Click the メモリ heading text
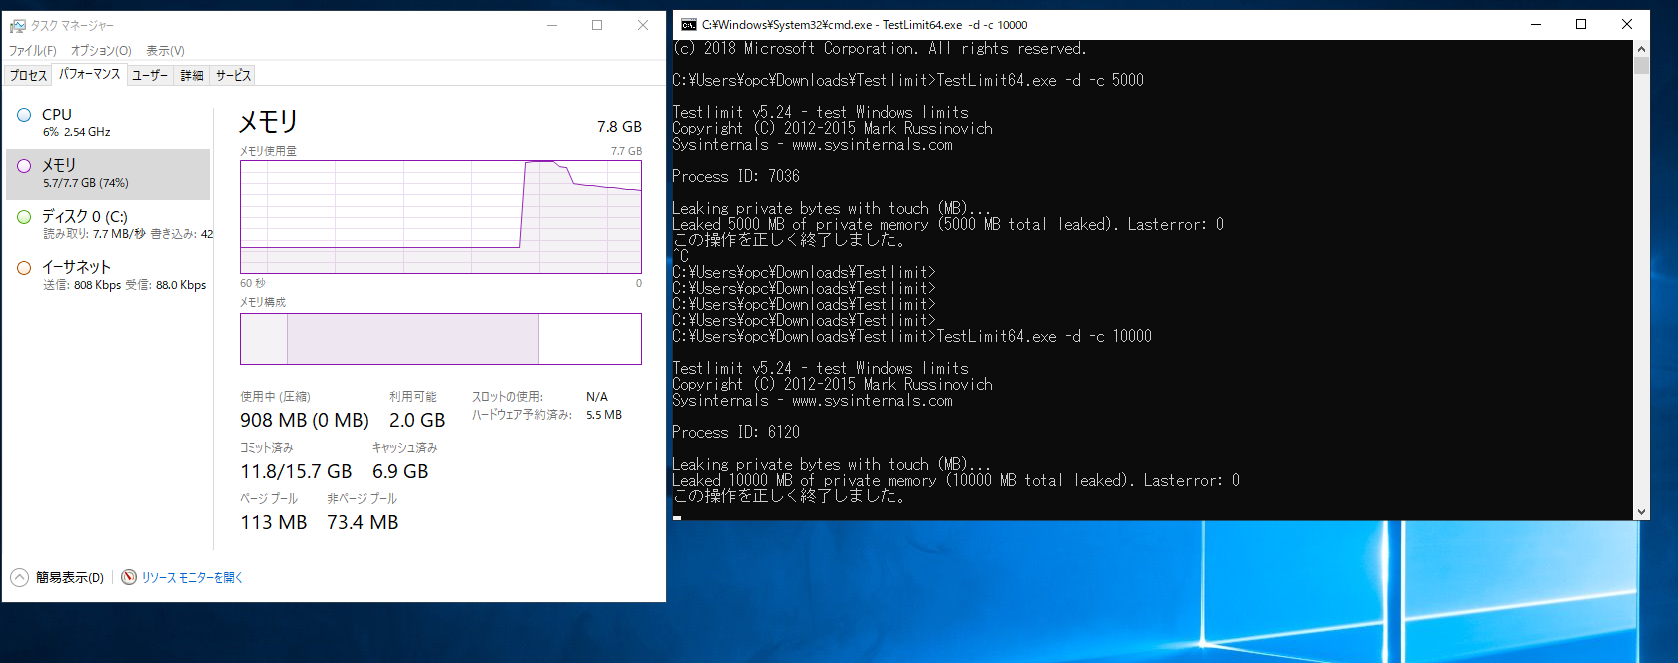The height and width of the screenshot is (663, 1678). pyautogui.click(x=269, y=122)
